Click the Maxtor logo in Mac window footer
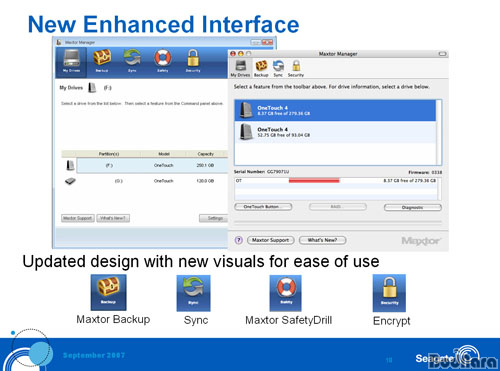The height and width of the screenshot is (371, 500). click(x=421, y=241)
